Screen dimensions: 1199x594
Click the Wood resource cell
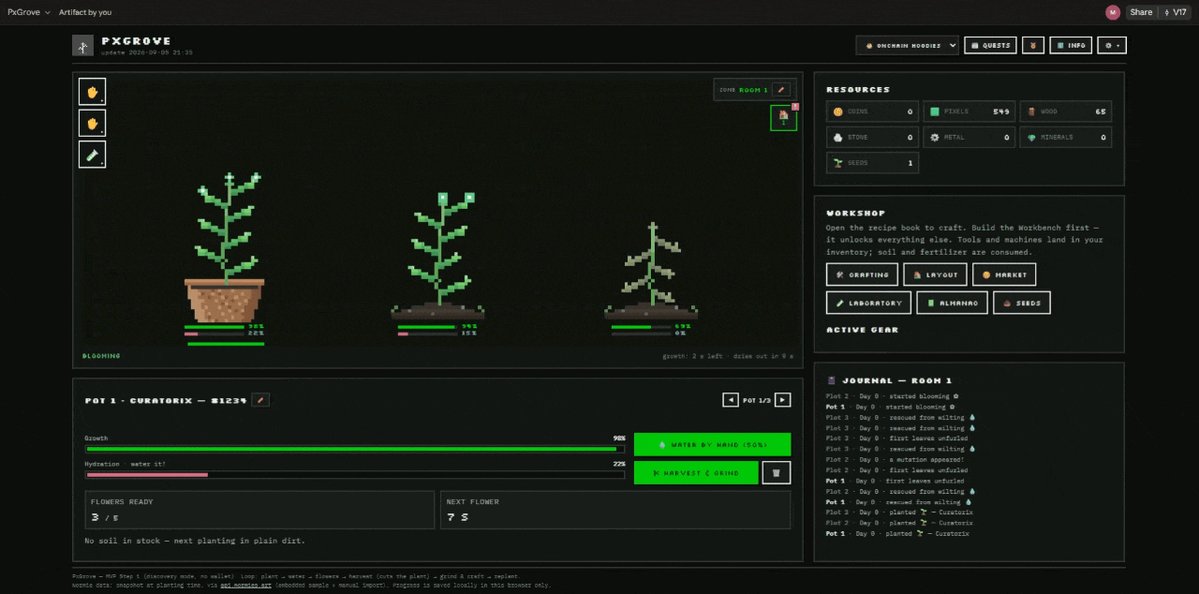pyautogui.click(x=1066, y=112)
